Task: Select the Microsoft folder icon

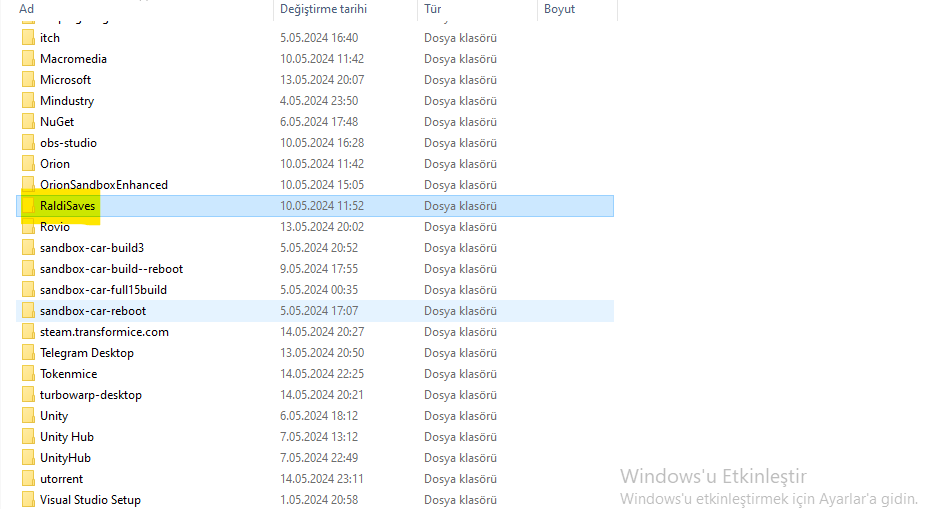Action: click(x=28, y=80)
